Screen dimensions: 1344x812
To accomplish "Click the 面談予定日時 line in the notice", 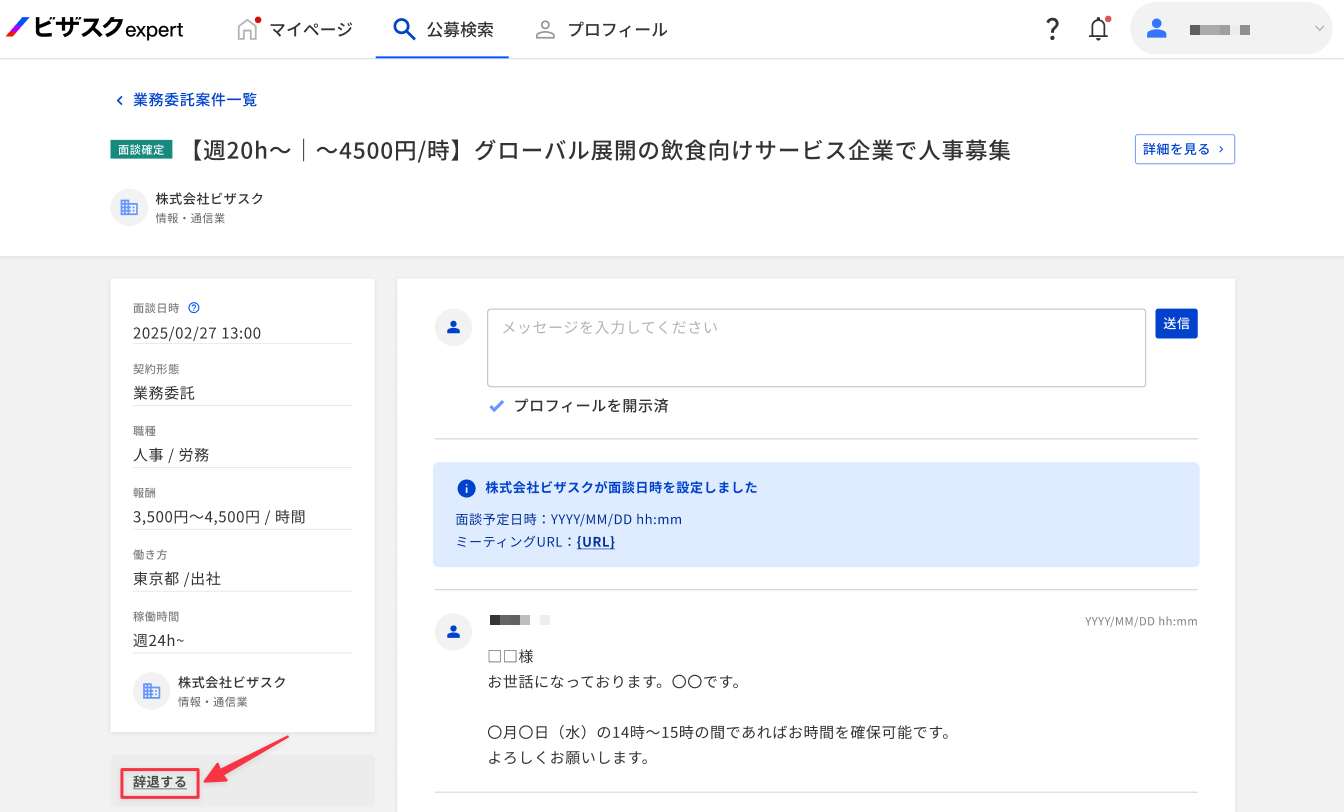I will pos(569,519).
